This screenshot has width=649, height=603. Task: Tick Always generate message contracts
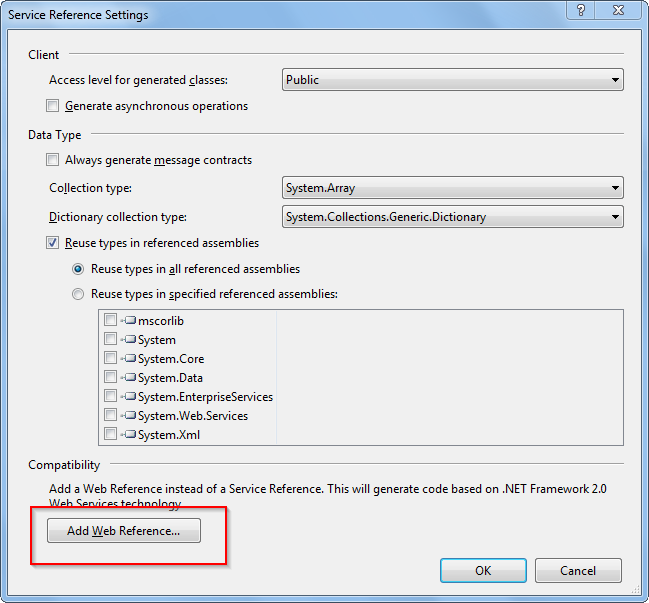coord(52,159)
